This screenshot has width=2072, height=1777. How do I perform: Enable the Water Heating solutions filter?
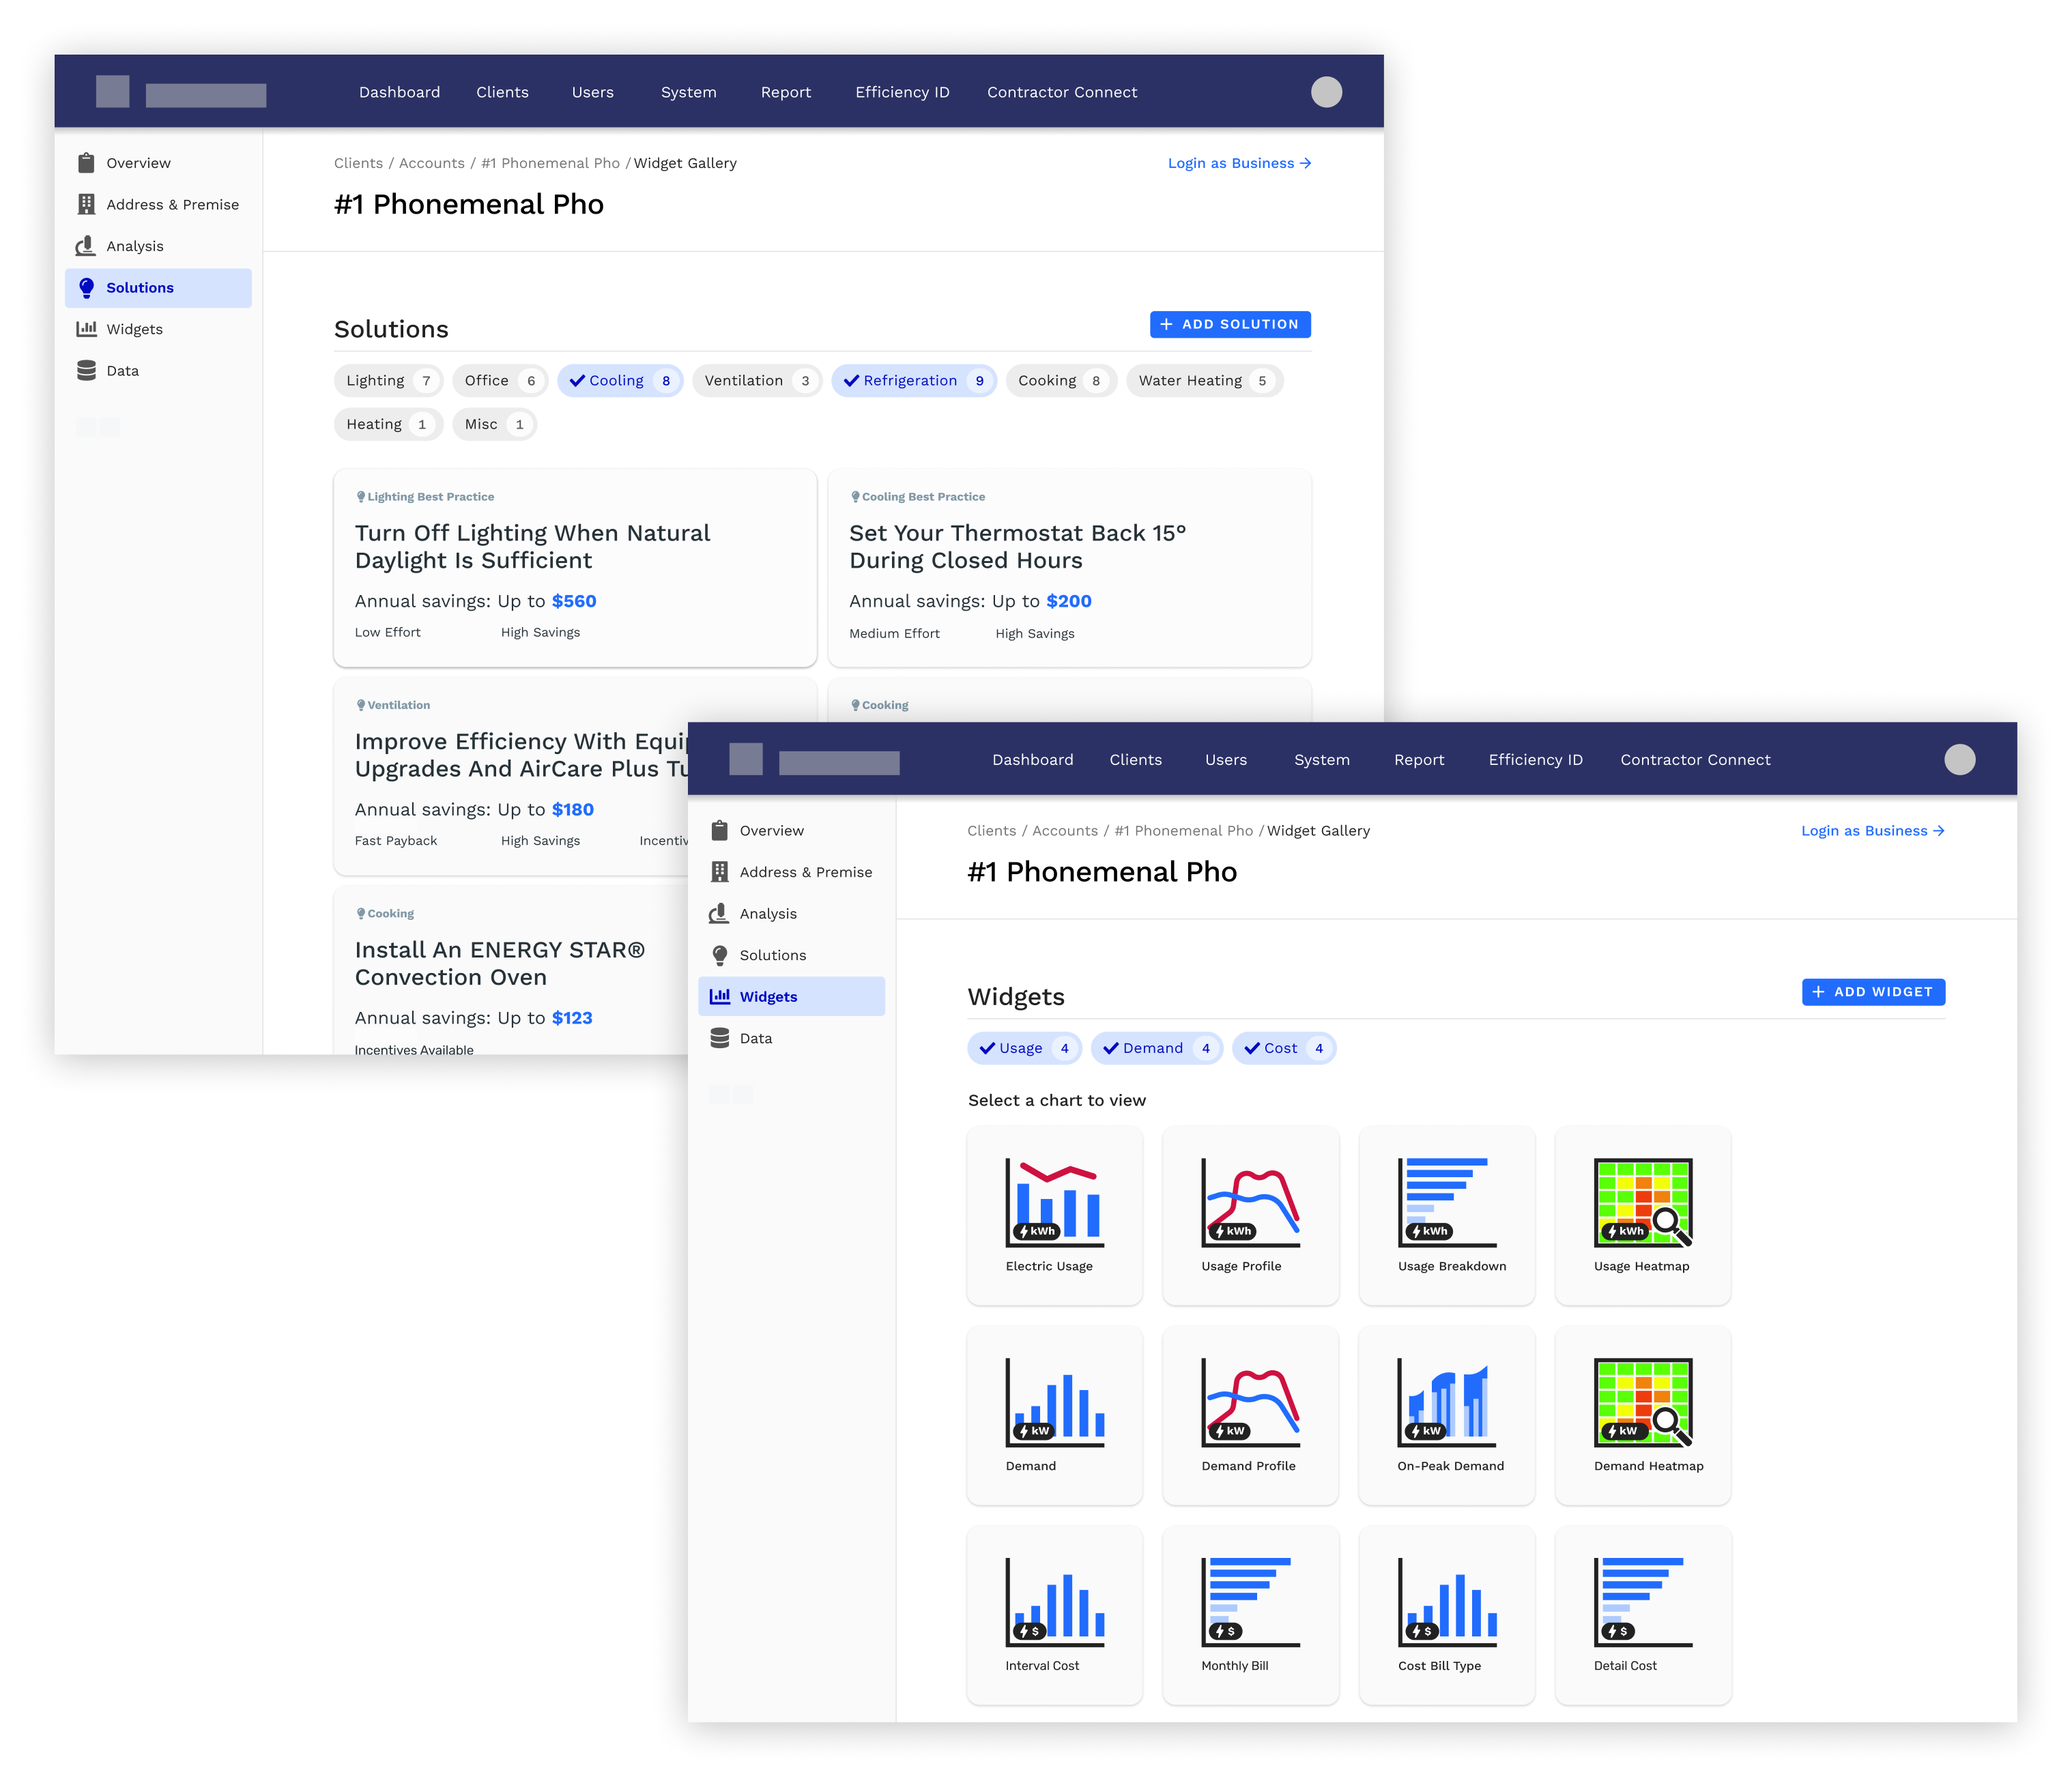(1204, 381)
